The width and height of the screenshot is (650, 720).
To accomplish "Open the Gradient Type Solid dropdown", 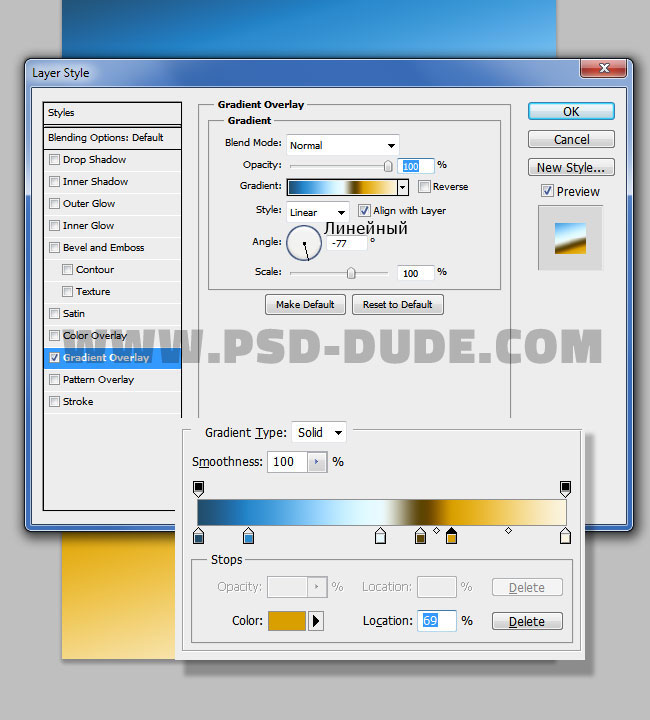I will point(319,433).
